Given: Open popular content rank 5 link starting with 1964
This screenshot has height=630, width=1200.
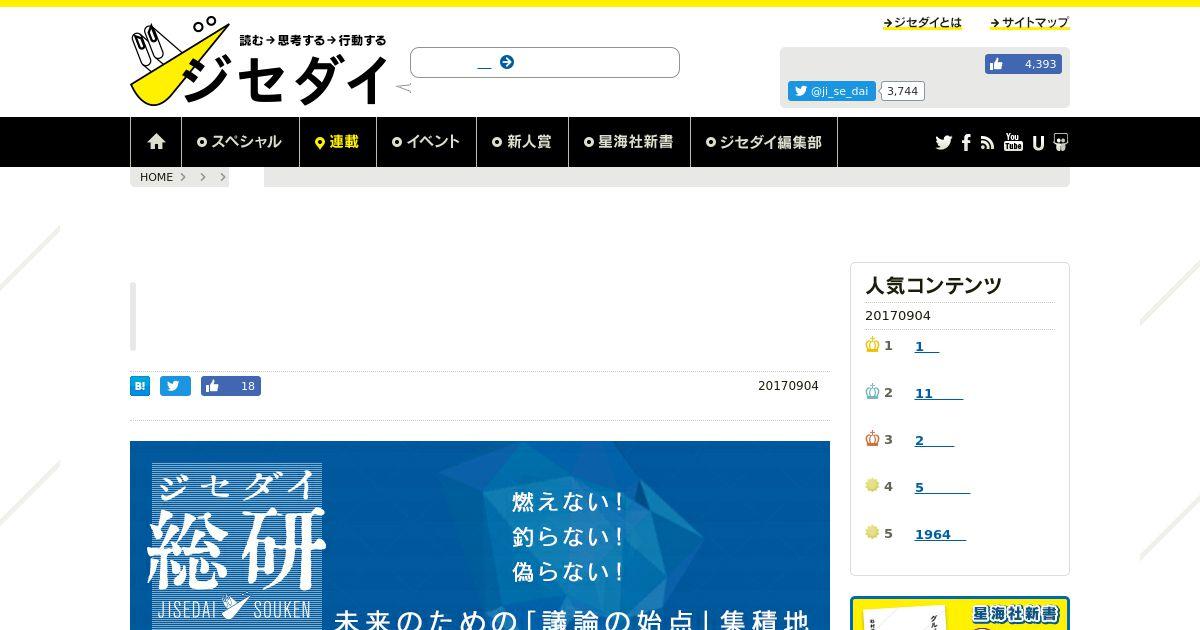Looking at the screenshot, I should coord(940,534).
